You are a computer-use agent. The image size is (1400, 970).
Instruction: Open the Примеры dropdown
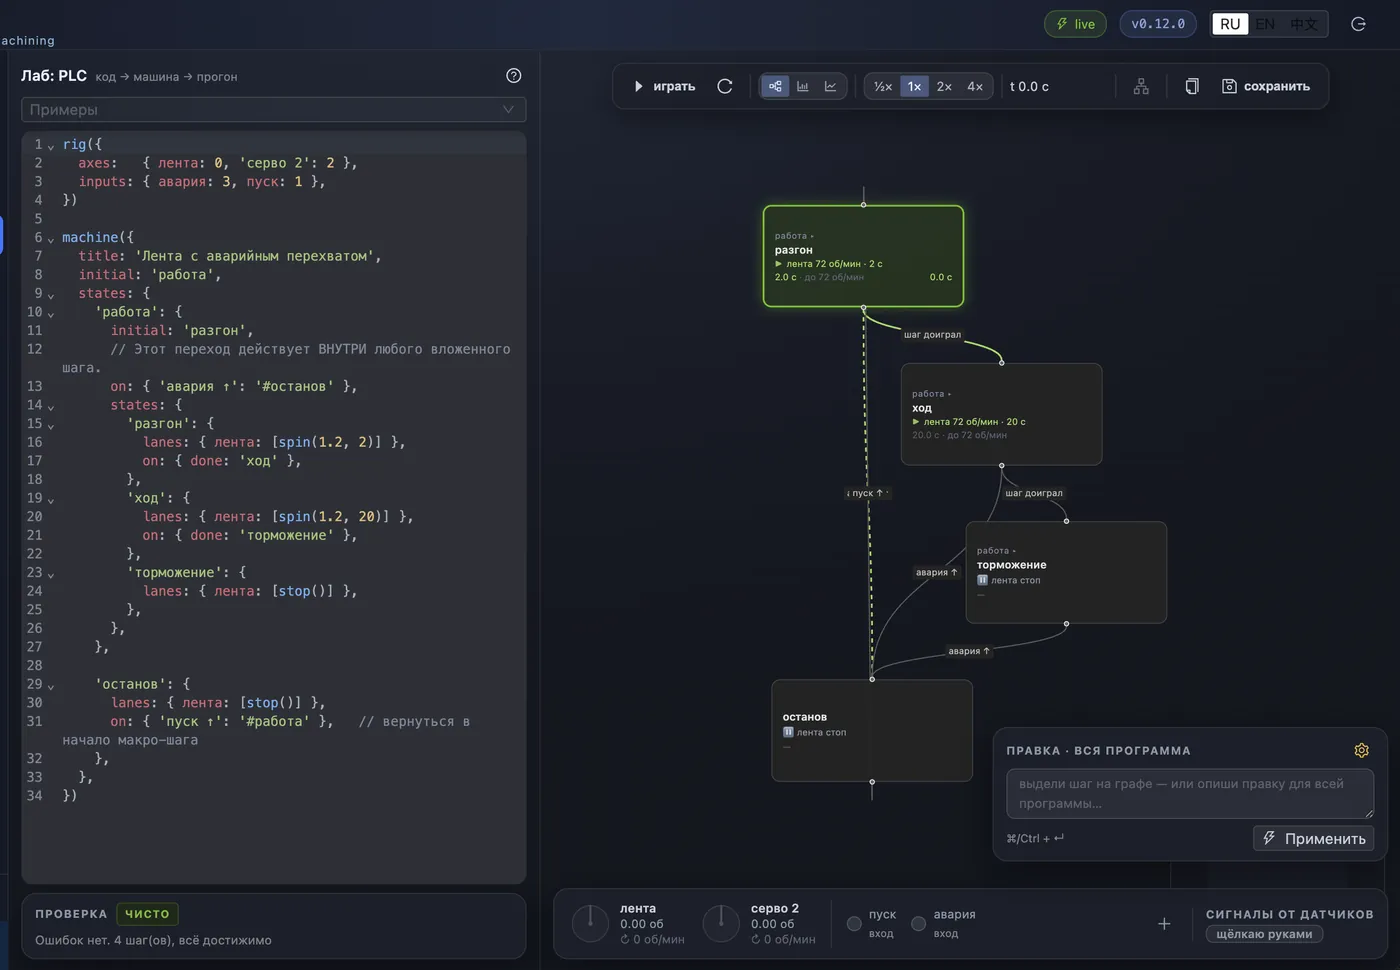pos(273,109)
